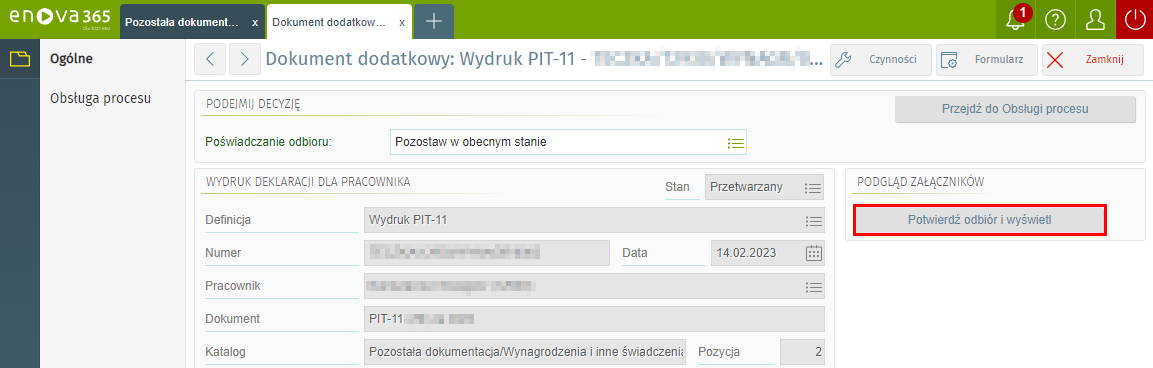Expand the Poświadczanie odbioru dropdown list

[x=736, y=142]
